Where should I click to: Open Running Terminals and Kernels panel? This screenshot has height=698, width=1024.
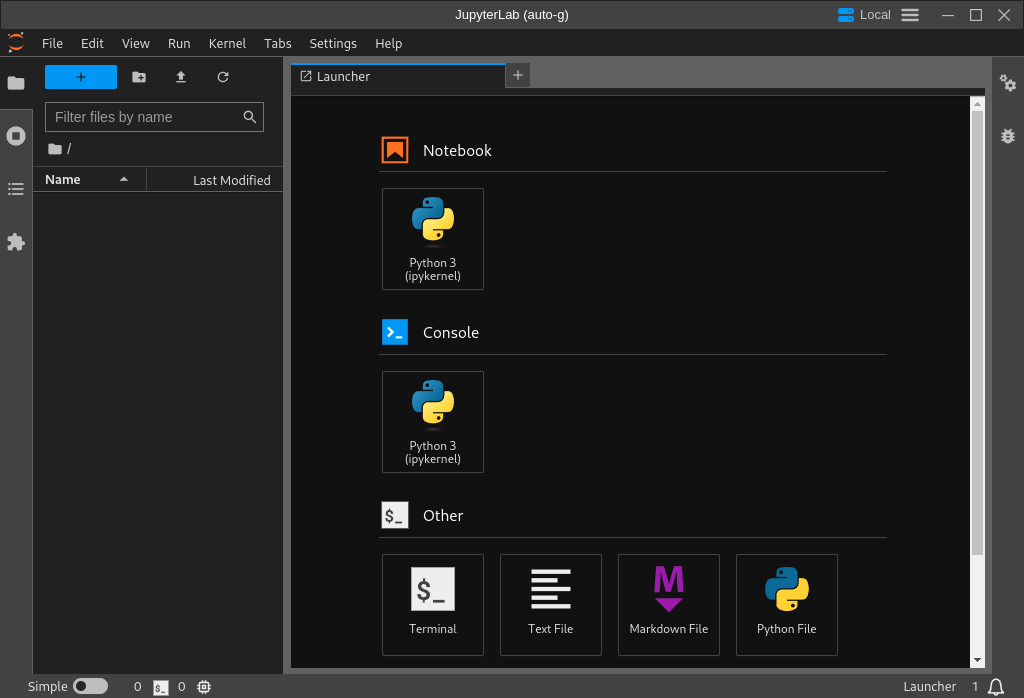pos(16,136)
